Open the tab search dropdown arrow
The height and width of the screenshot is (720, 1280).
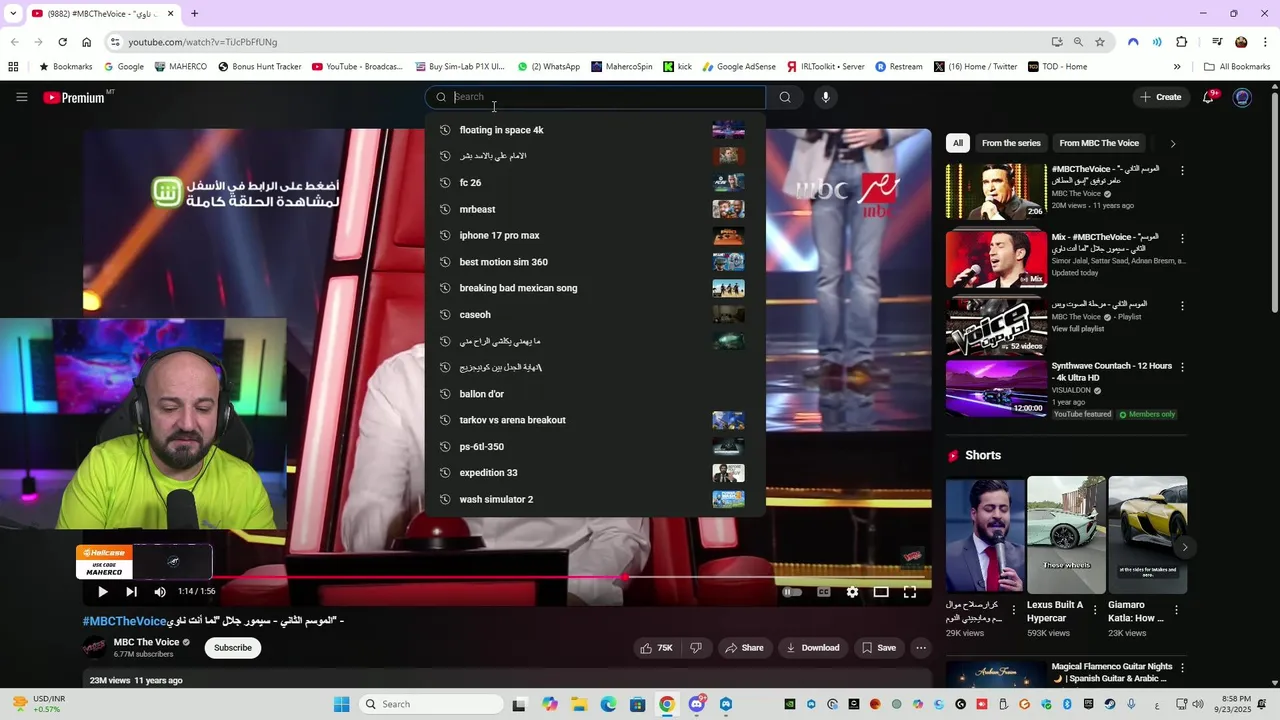[12, 13]
